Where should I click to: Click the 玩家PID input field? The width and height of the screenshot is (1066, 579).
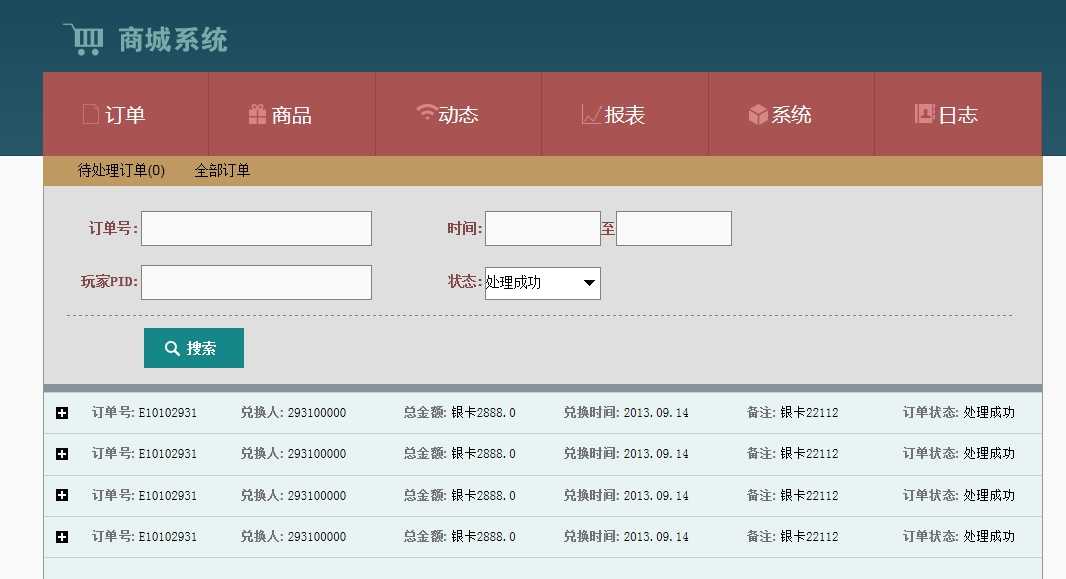[x=256, y=282]
